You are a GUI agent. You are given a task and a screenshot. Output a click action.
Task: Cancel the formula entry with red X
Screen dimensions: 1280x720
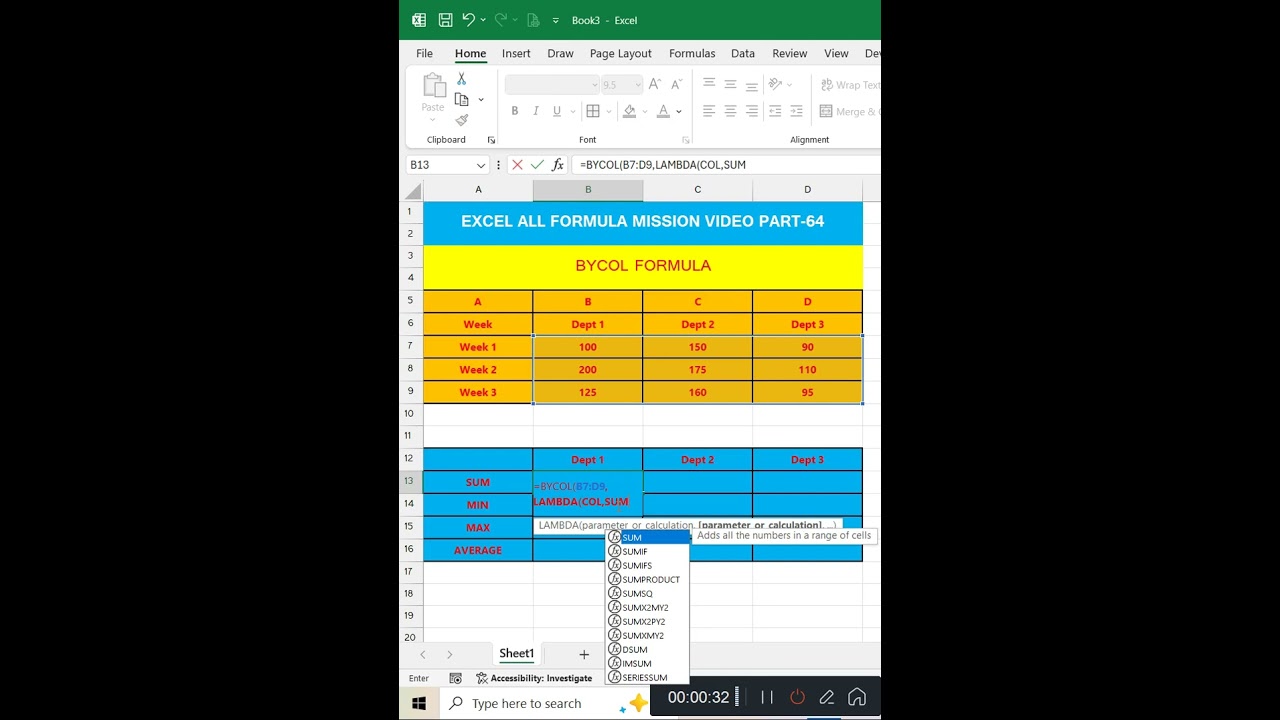click(x=517, y=165)
